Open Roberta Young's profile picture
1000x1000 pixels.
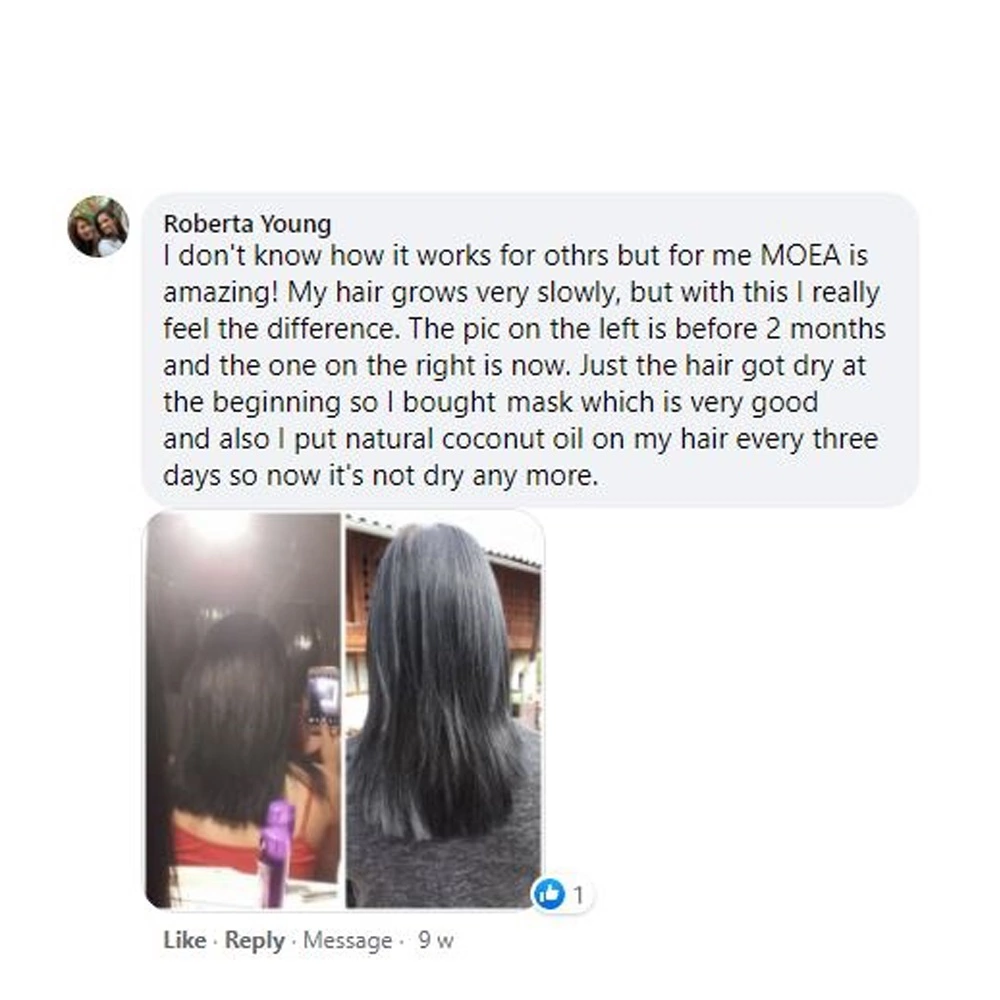point(98,226)
